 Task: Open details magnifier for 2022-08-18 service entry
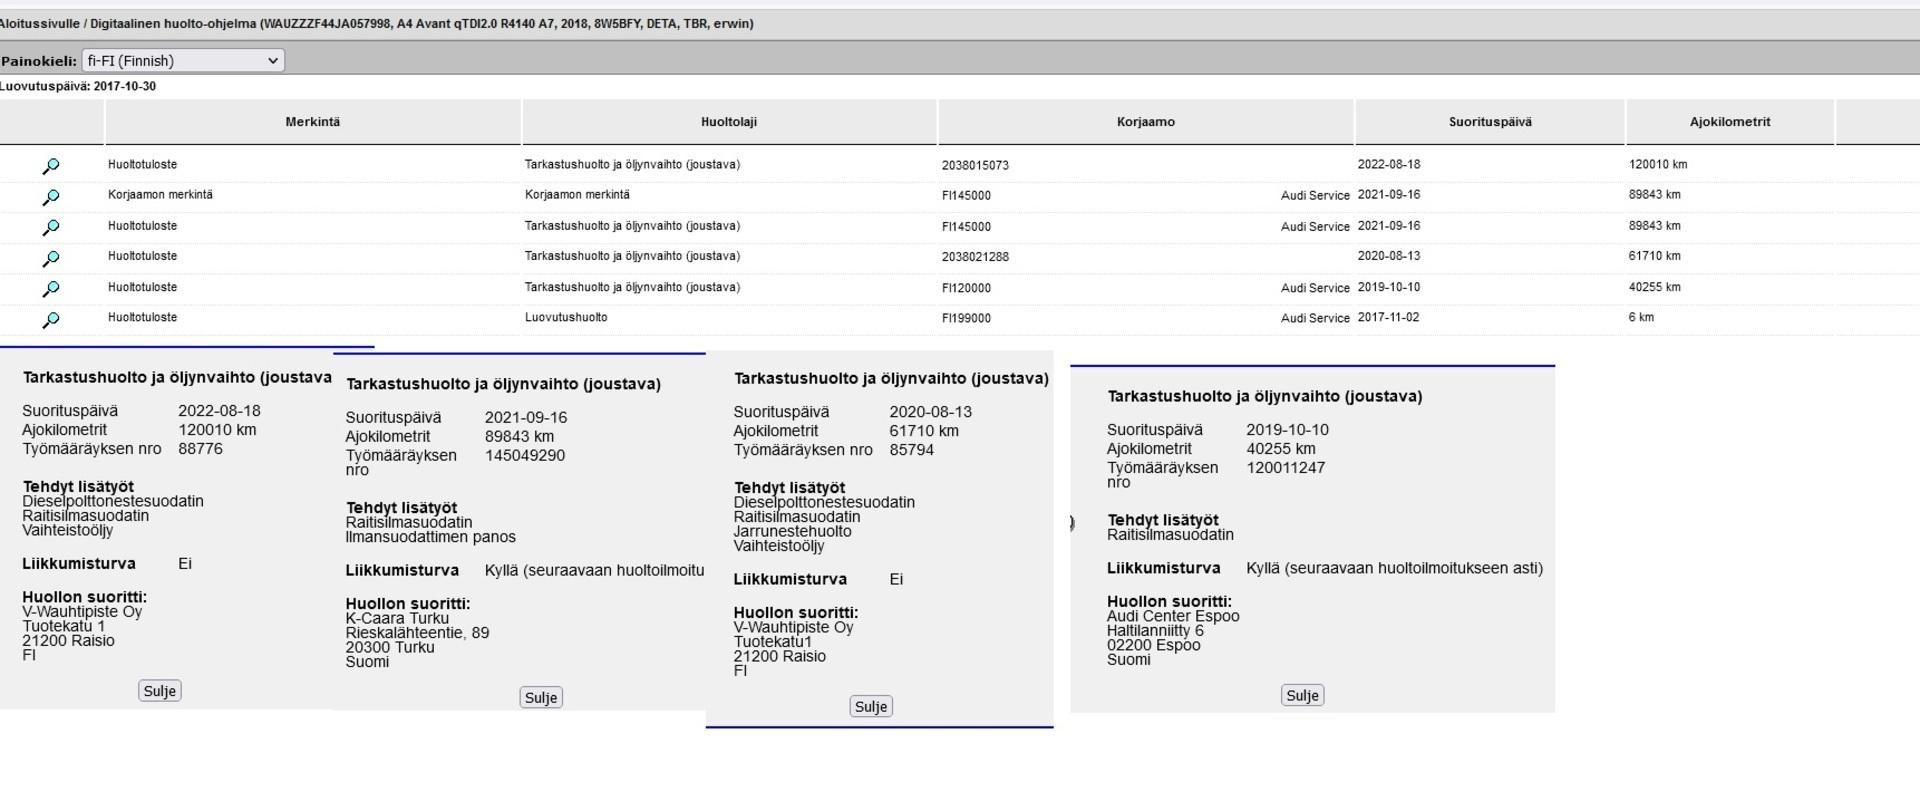pos(51,166)
